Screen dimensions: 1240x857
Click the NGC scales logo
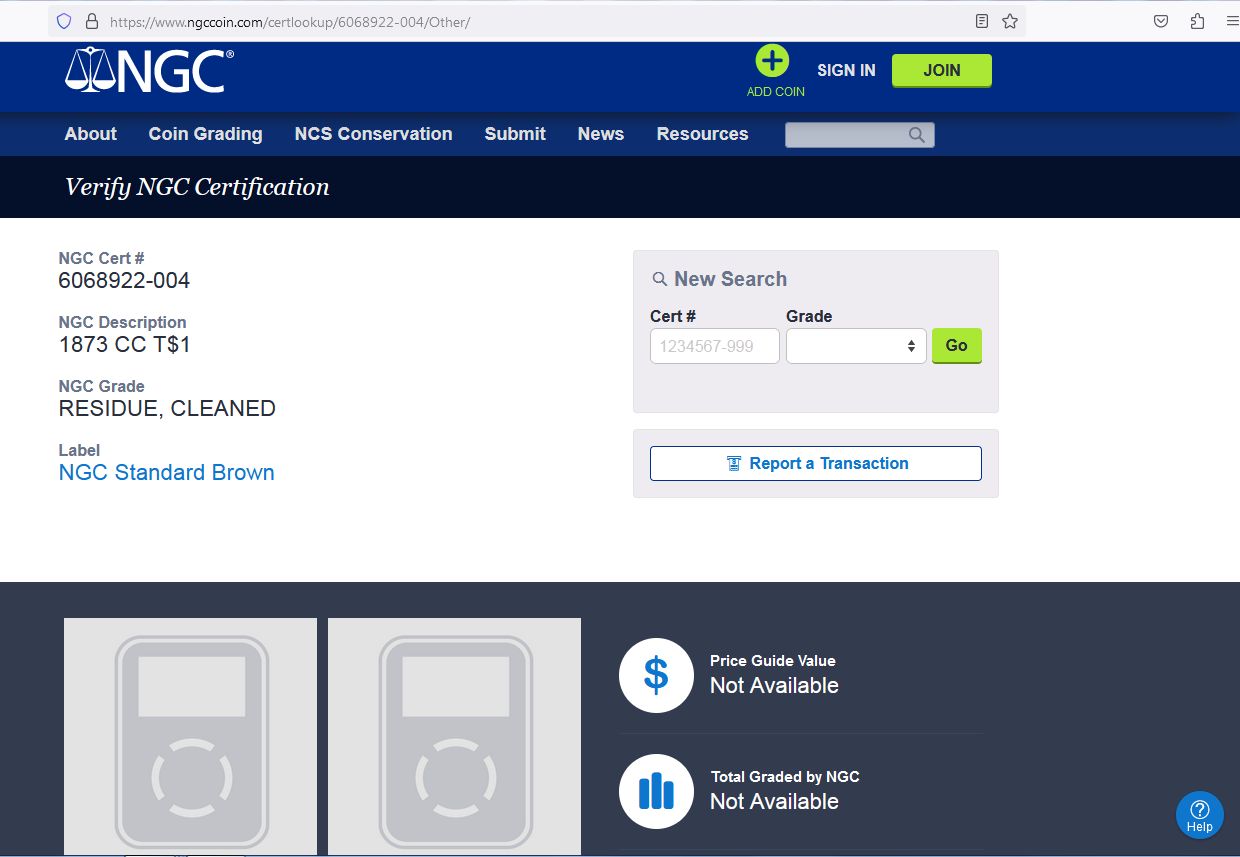(x=149, y=70)
